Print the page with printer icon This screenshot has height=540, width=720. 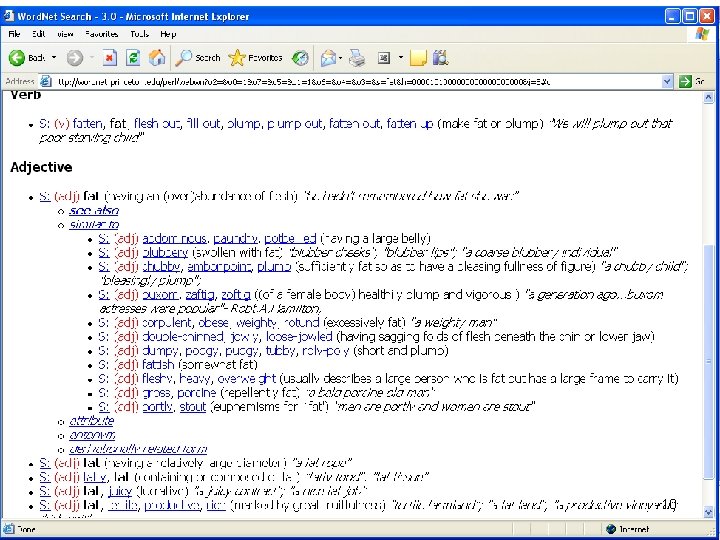357,58
